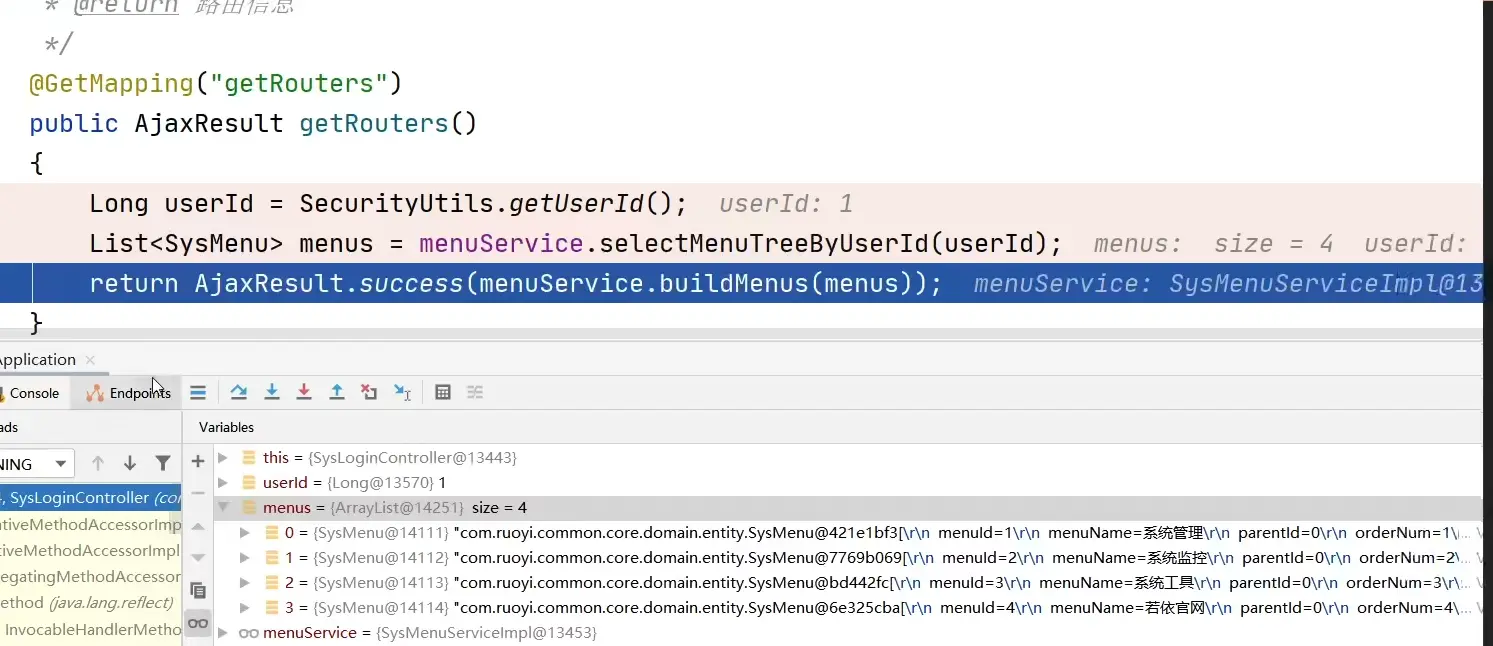Click the Show Execution Point icon
1493x646 pixels.
(x=198, y=393)
